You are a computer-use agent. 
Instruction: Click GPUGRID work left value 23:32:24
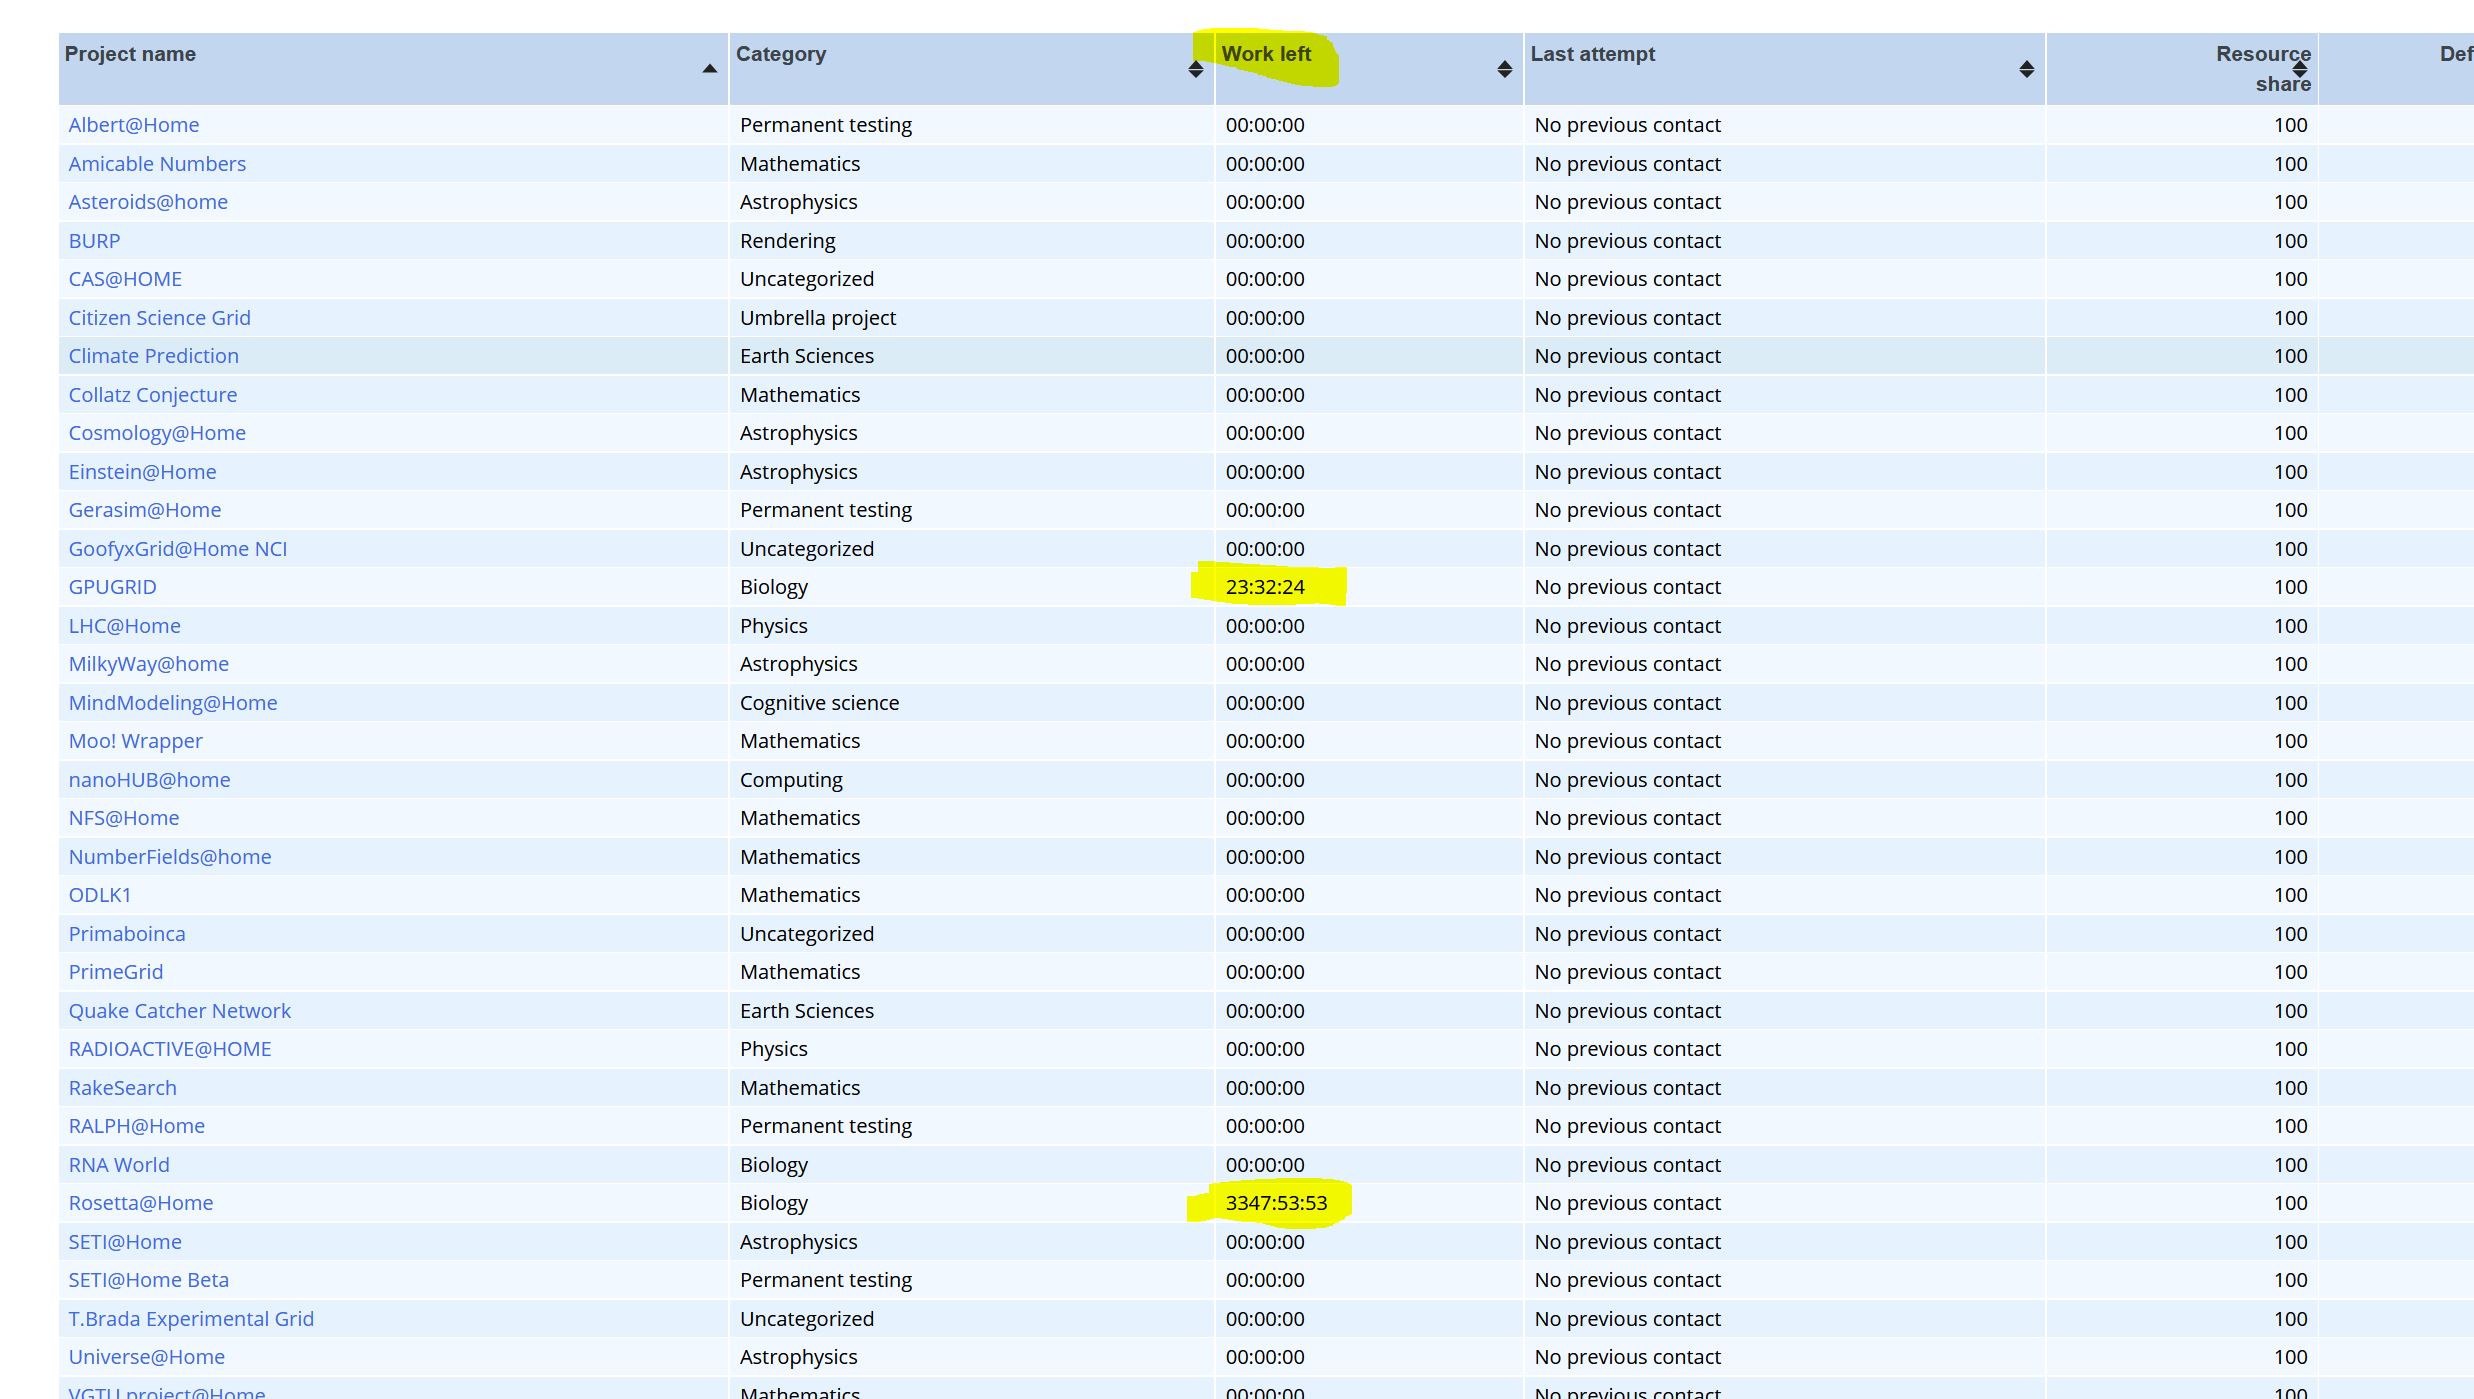point(1265,587)
